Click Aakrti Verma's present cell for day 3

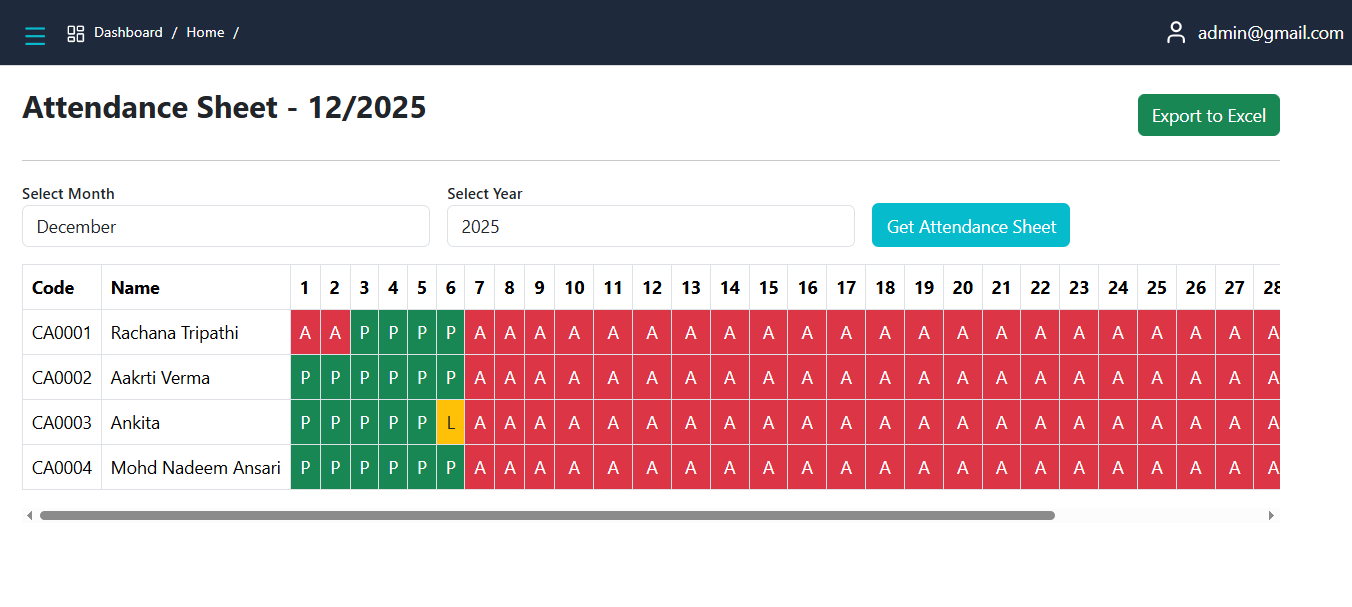tap(364, 378)
